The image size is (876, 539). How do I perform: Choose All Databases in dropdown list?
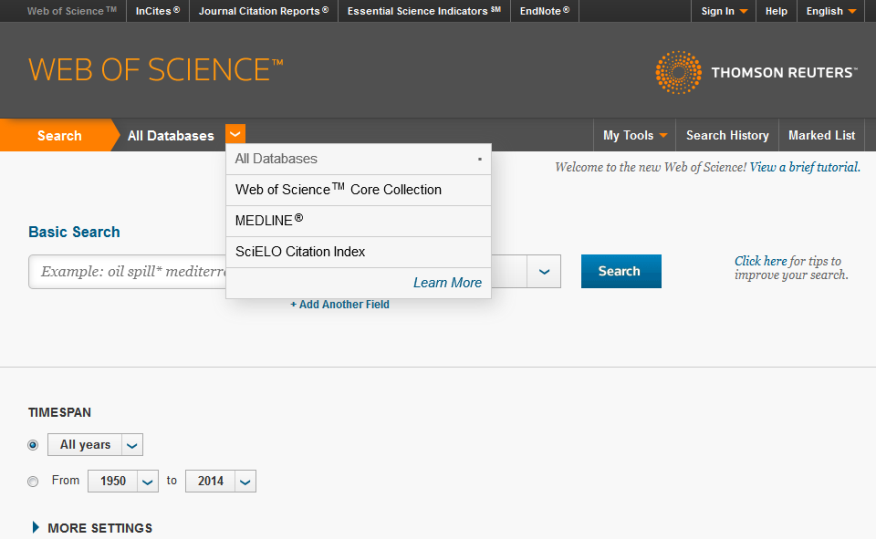[x=358, y=159]
